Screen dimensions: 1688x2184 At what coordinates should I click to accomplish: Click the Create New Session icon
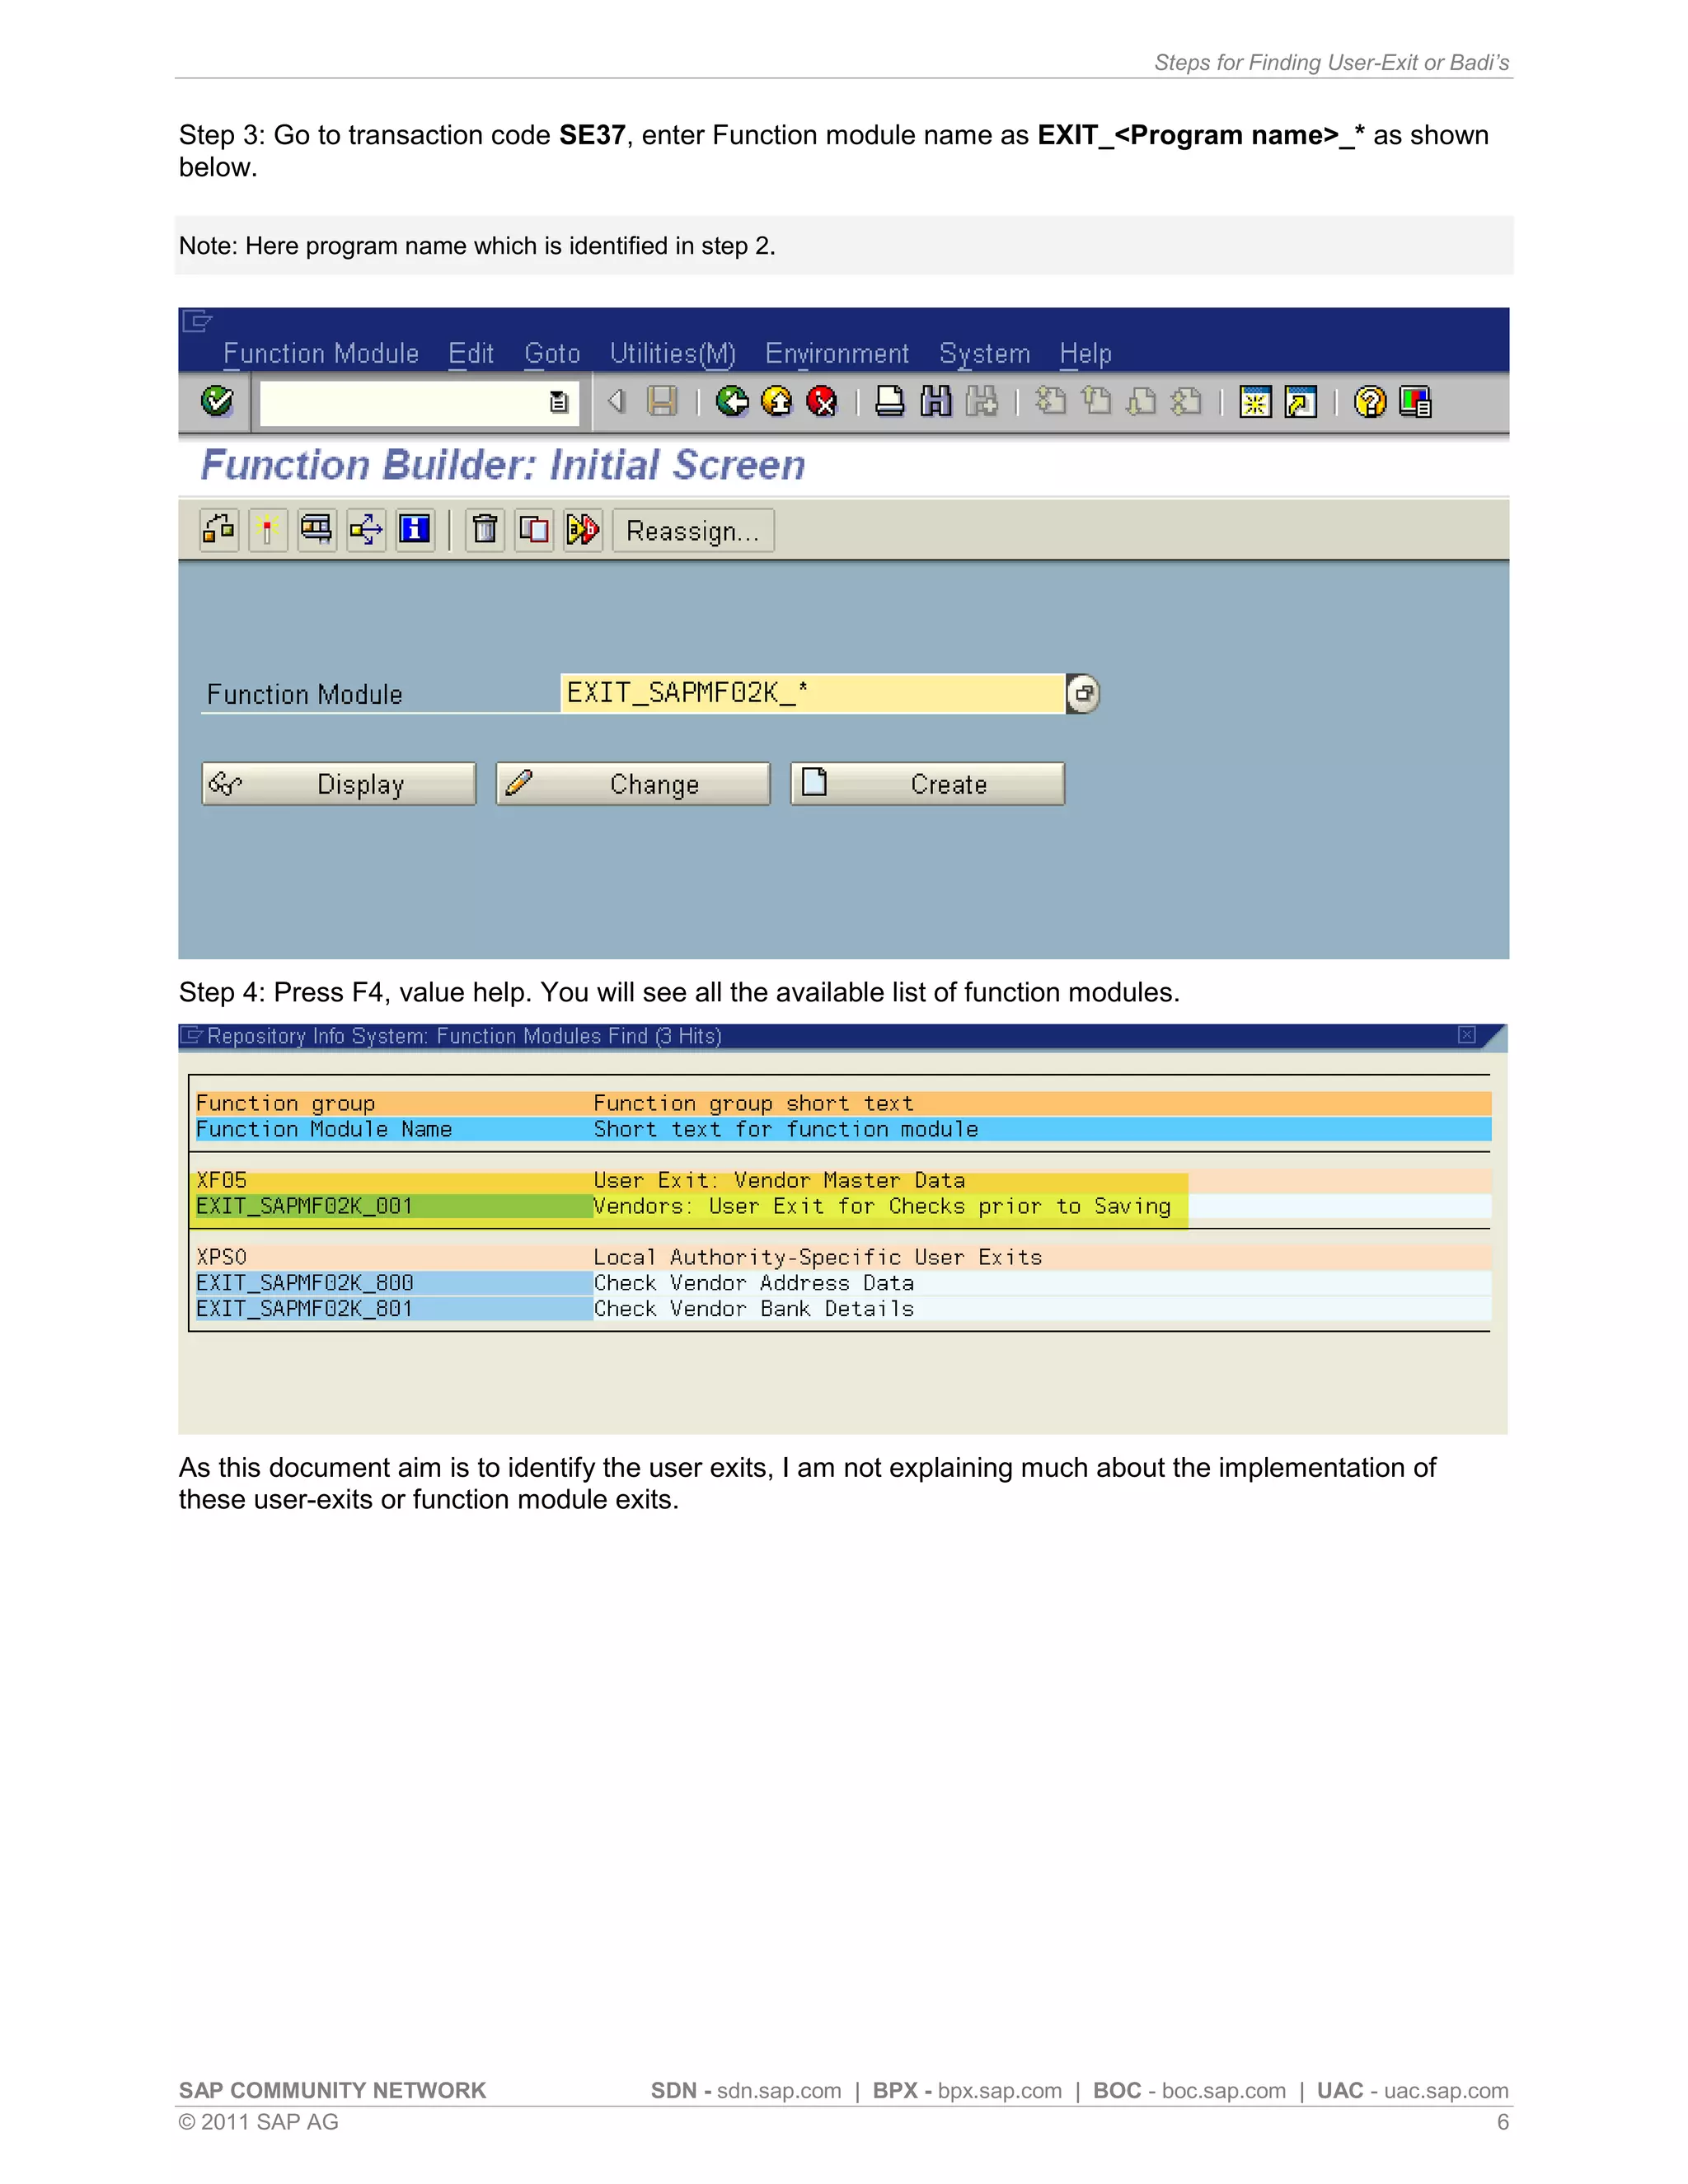pos(1255,402)
